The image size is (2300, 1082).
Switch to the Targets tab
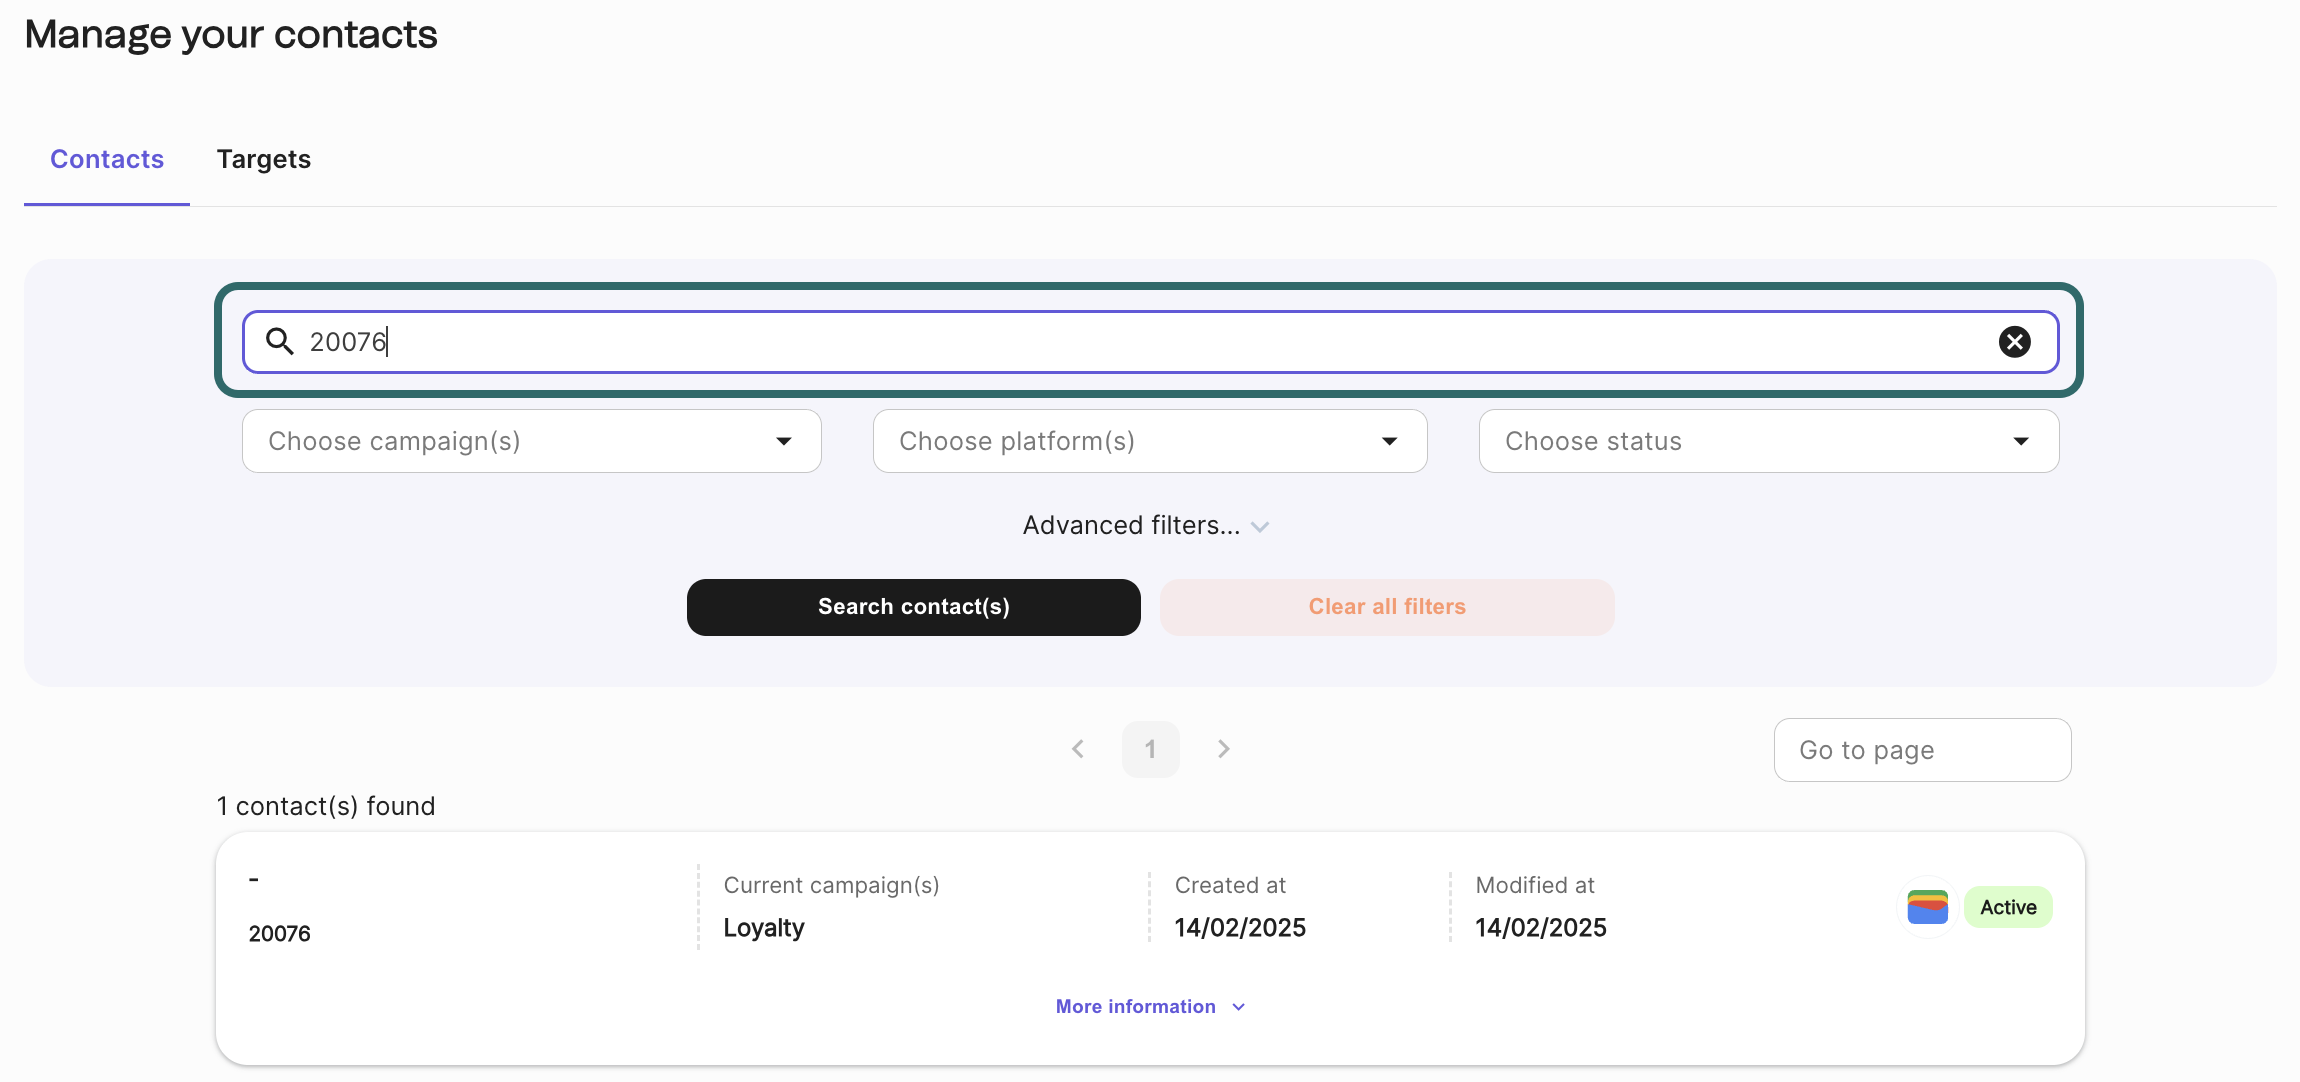click(x=264, y=160)
